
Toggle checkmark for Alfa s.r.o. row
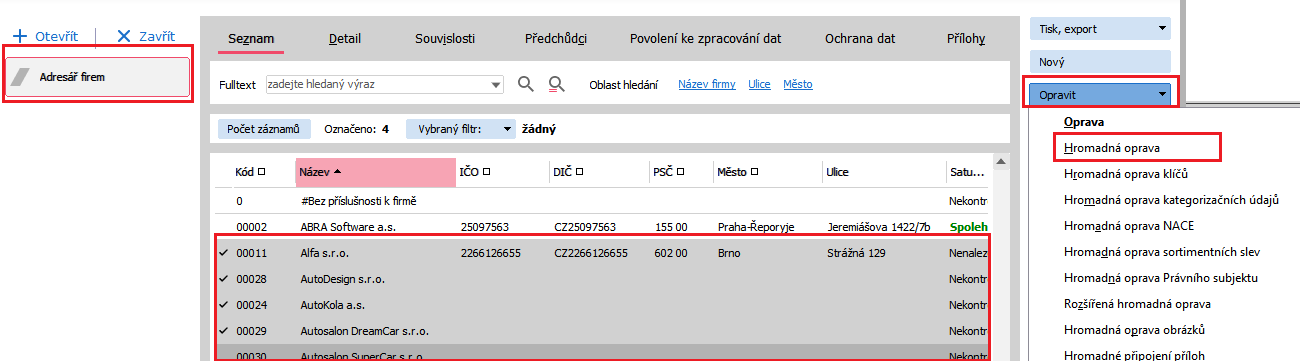point(223,253)
